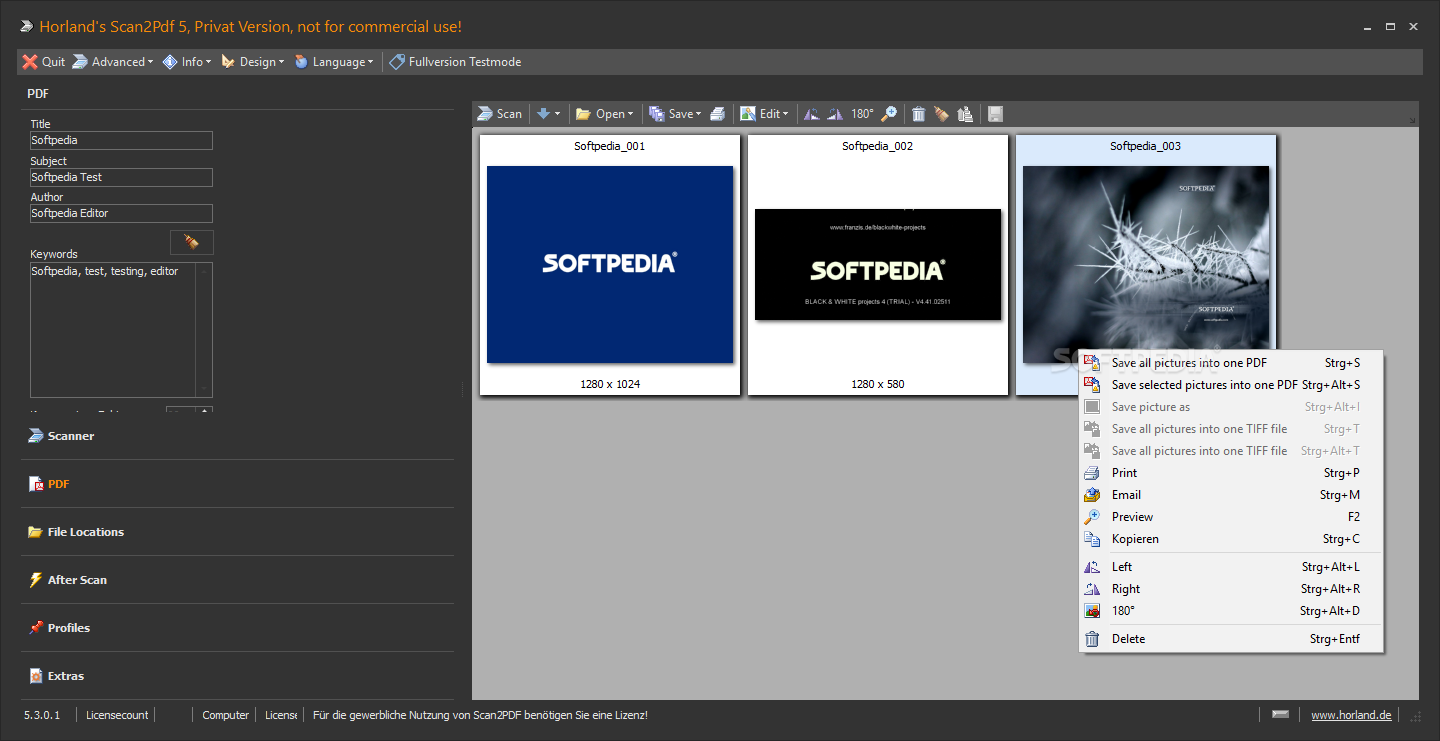Choose Save selected pictures into one PDF
Viewport: 1440px width, 741px height.
click(1231, 385)
